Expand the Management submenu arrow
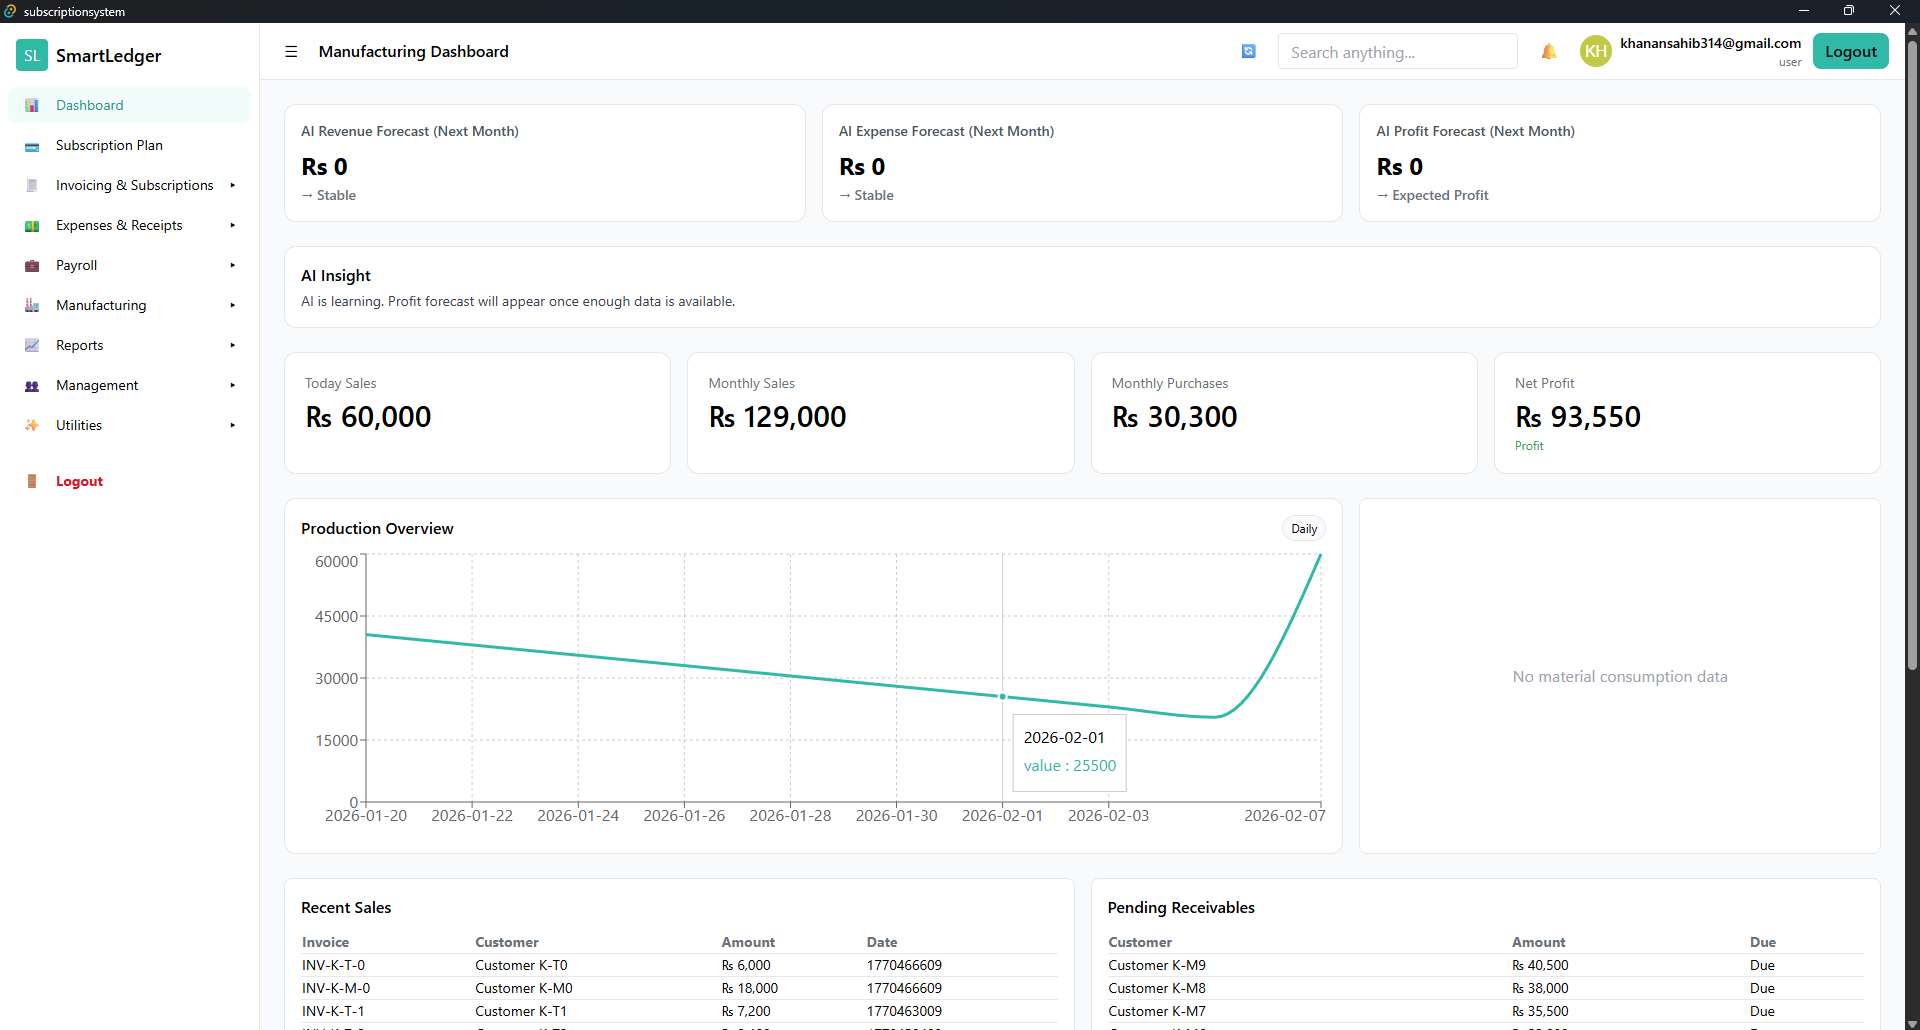This screenshot has height=1030, width=1920. 233,385
